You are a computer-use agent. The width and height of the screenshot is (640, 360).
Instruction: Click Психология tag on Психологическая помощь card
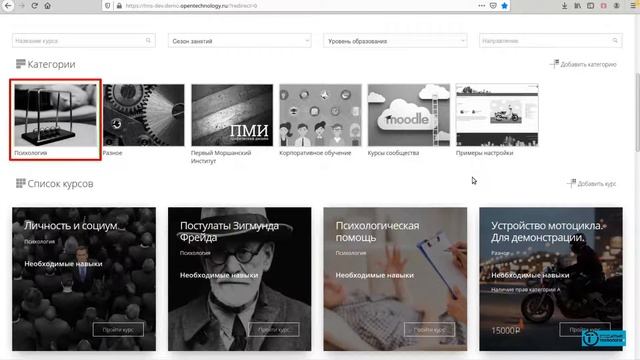point(351,253)
